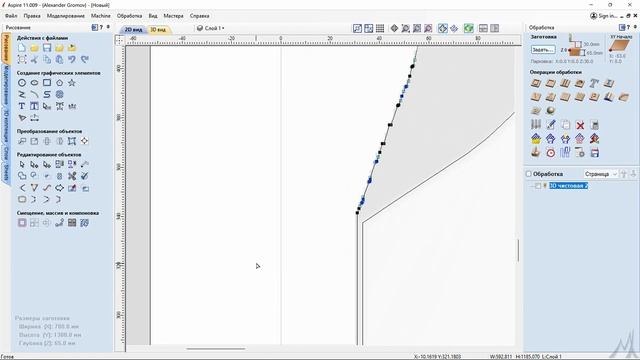This screenshot has width=640, height=360.
Task: Click Sign in account link
Action: (x=604, y=16)
